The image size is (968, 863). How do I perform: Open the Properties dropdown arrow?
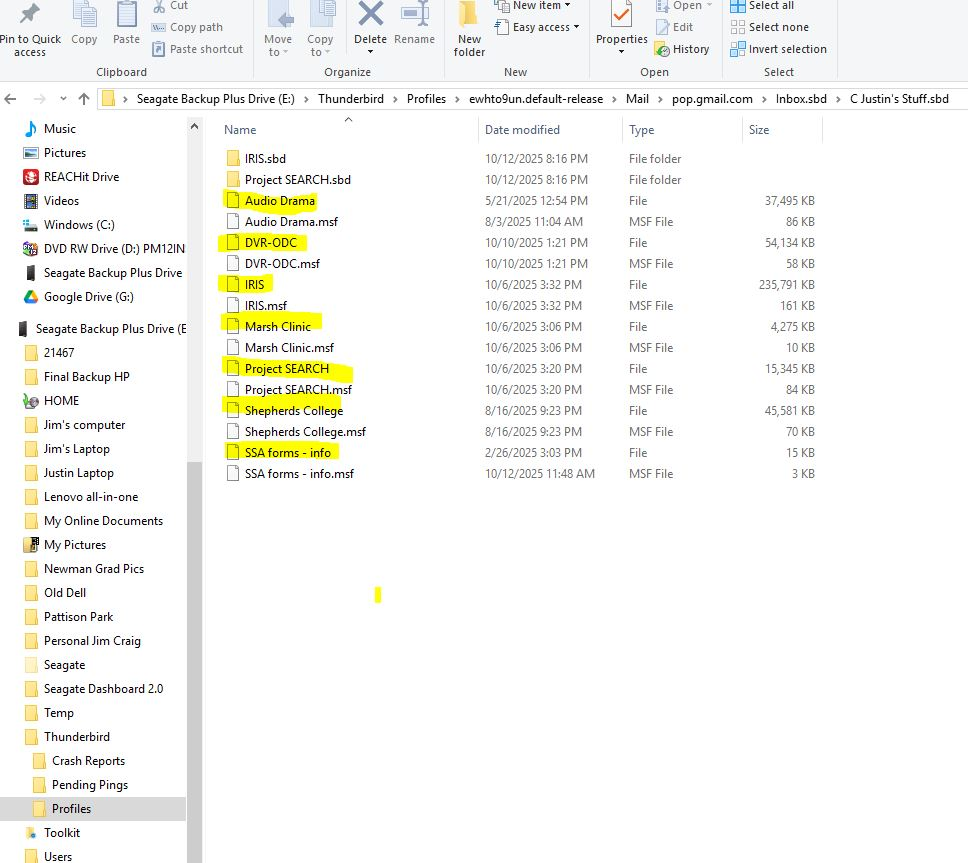click(621, 52)
